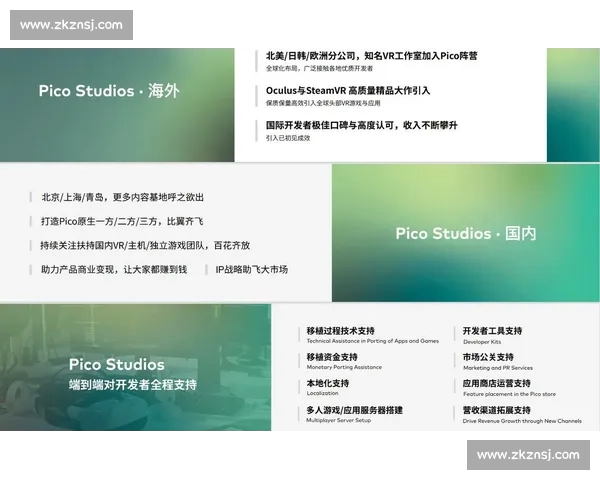
Task: Select the line "北京/上海/青岛,更多内容基地呼之欲出"
Action: 122,198
